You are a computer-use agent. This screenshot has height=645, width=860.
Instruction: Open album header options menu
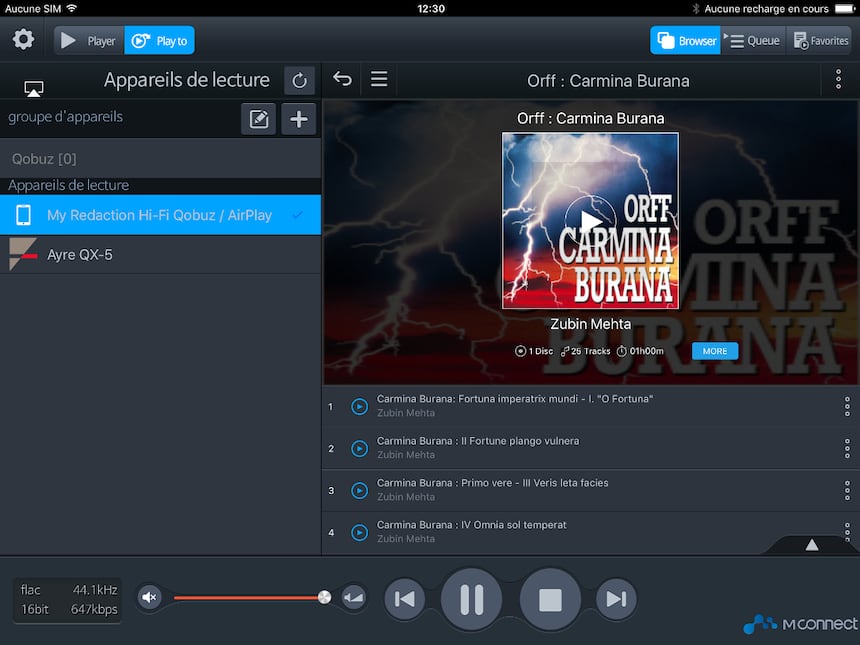[838, 80]
